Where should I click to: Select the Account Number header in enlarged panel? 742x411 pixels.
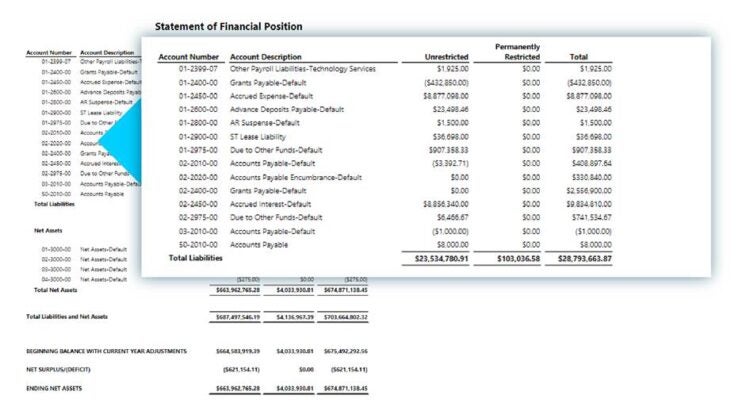[x=188, y=57]
